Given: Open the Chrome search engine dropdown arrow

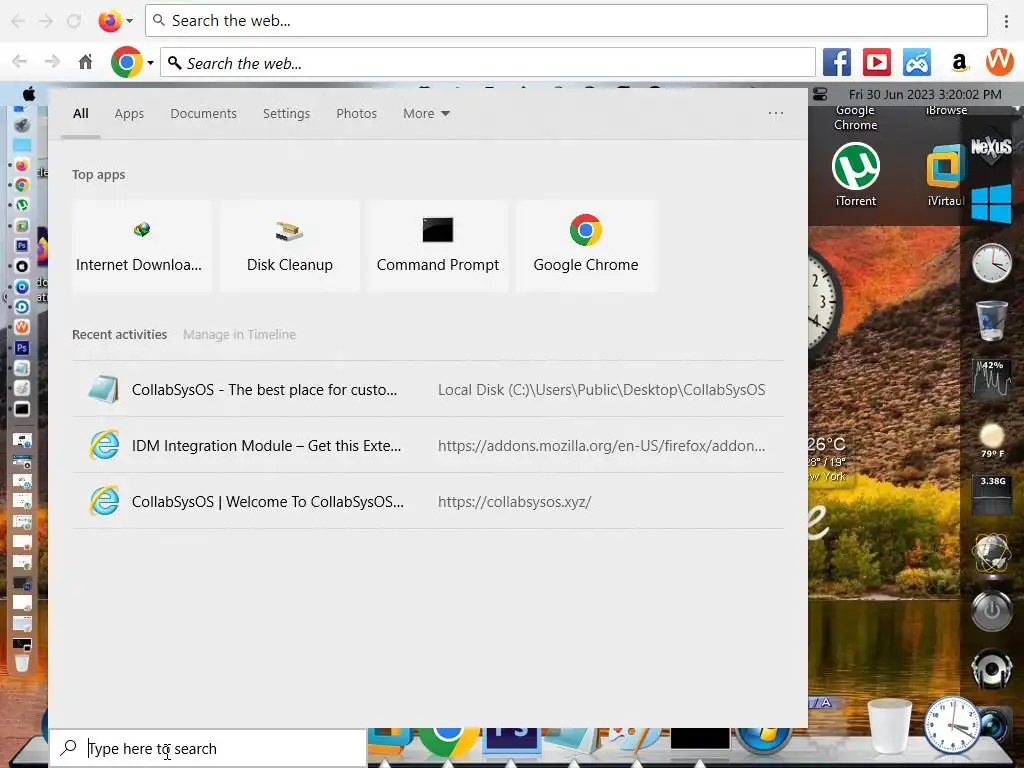Looking at the screenshot, I should pos(150,63).
